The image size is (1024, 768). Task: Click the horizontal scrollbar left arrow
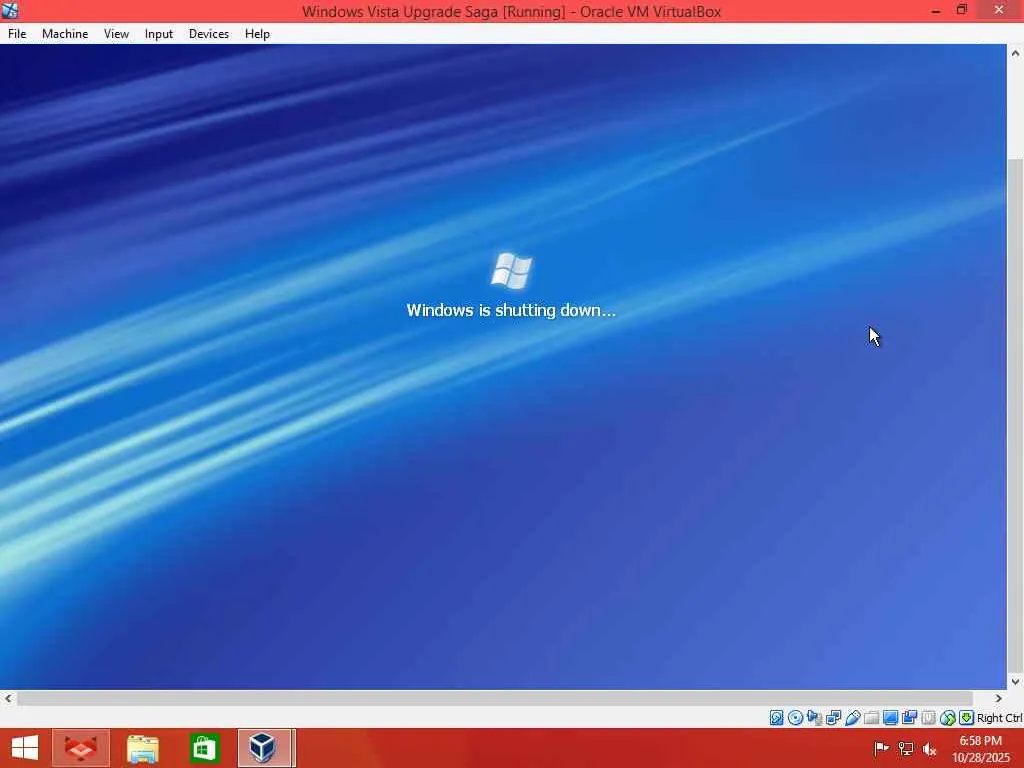pos(8,698)
